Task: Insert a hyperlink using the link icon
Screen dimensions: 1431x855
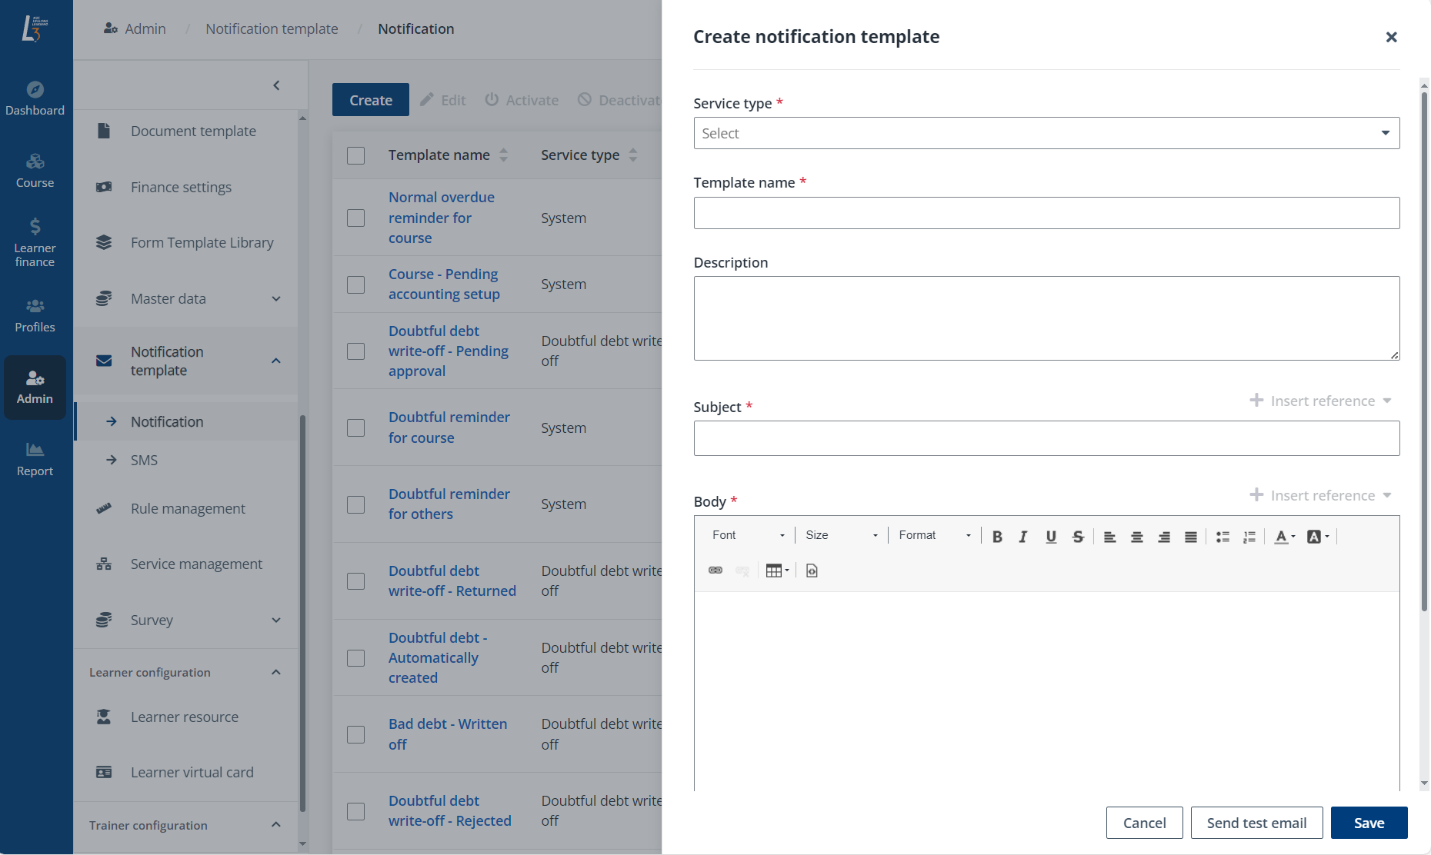Action: point(715,570)
